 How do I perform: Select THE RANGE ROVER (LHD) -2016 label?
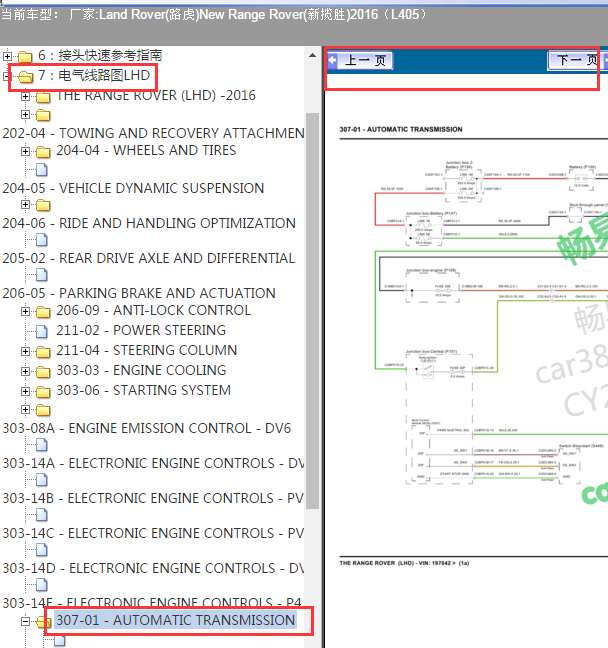156,95
